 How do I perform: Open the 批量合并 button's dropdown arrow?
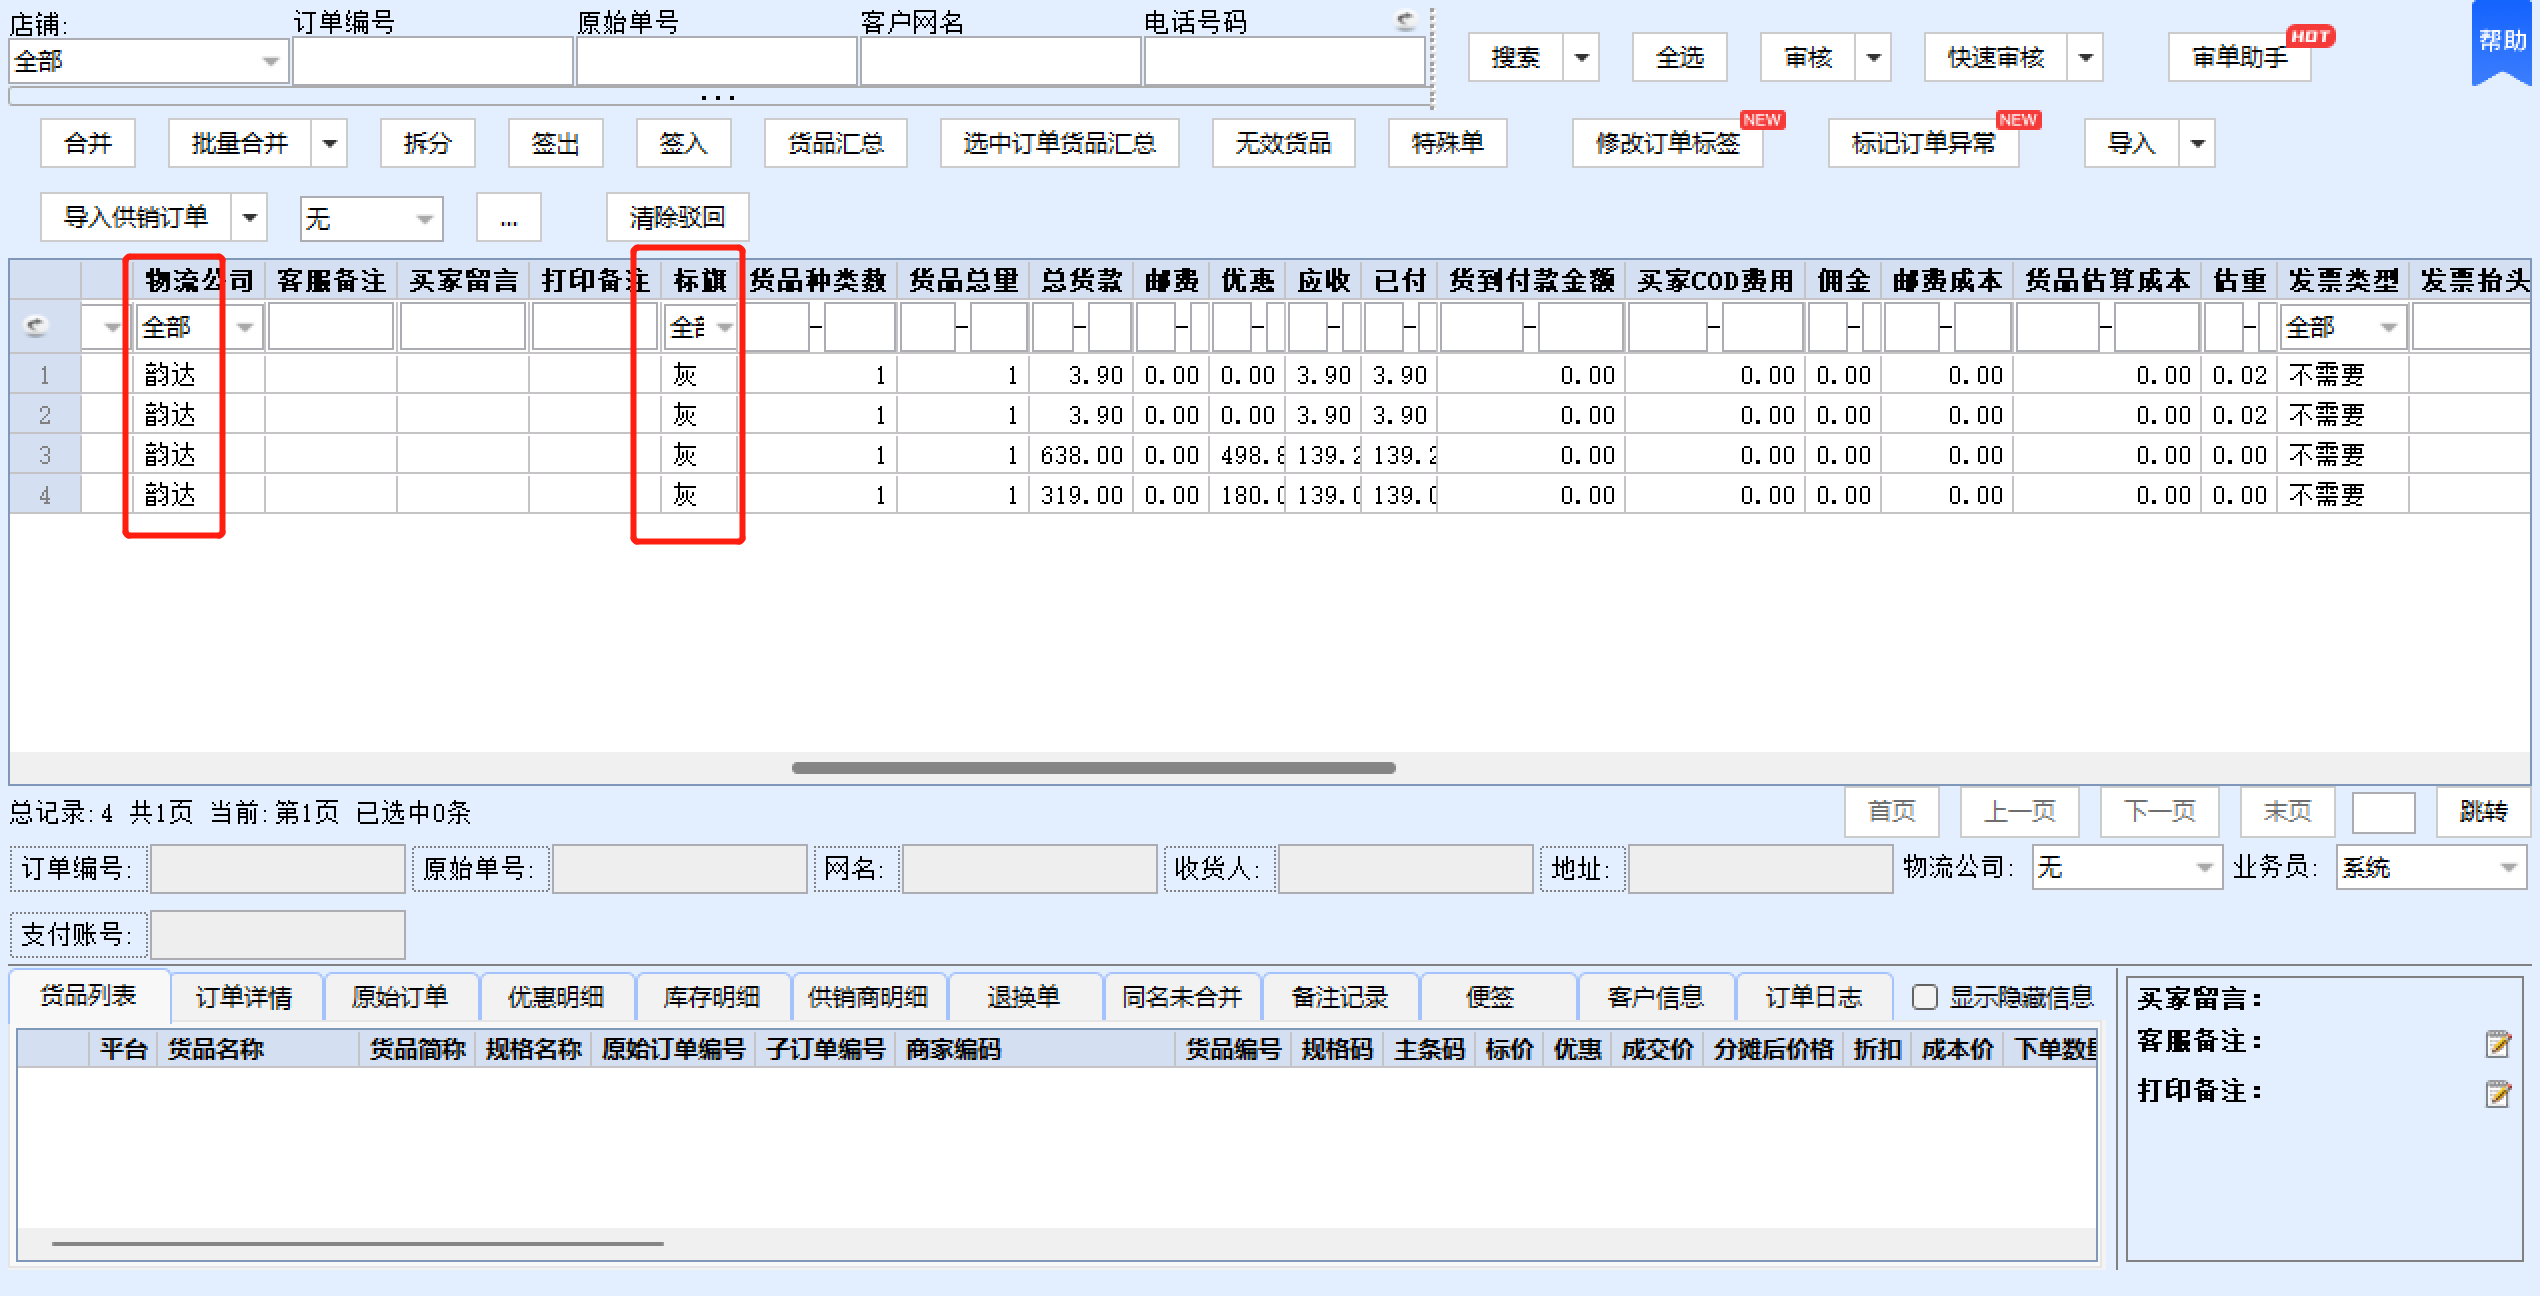pos(329,144)
